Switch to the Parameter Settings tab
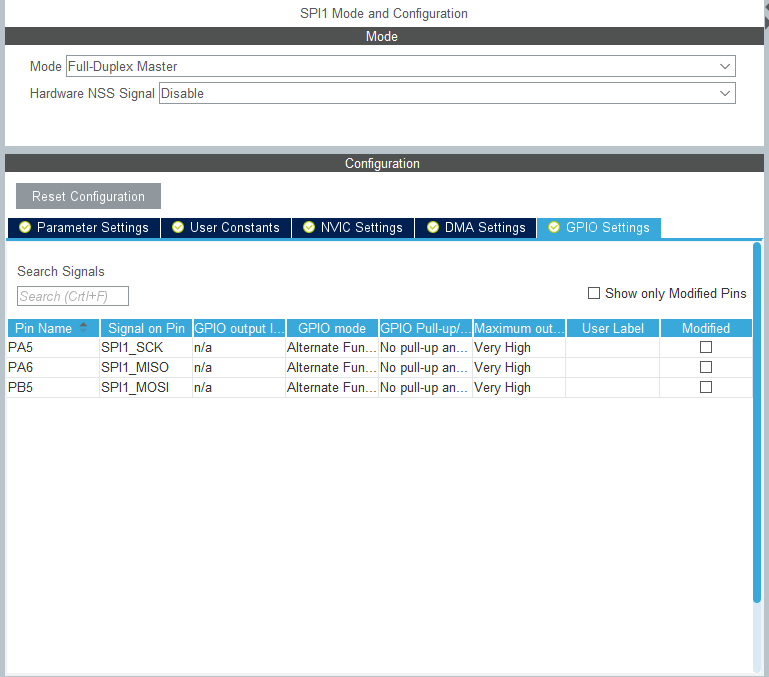This screenshot has height=677, width=769. 84,228
